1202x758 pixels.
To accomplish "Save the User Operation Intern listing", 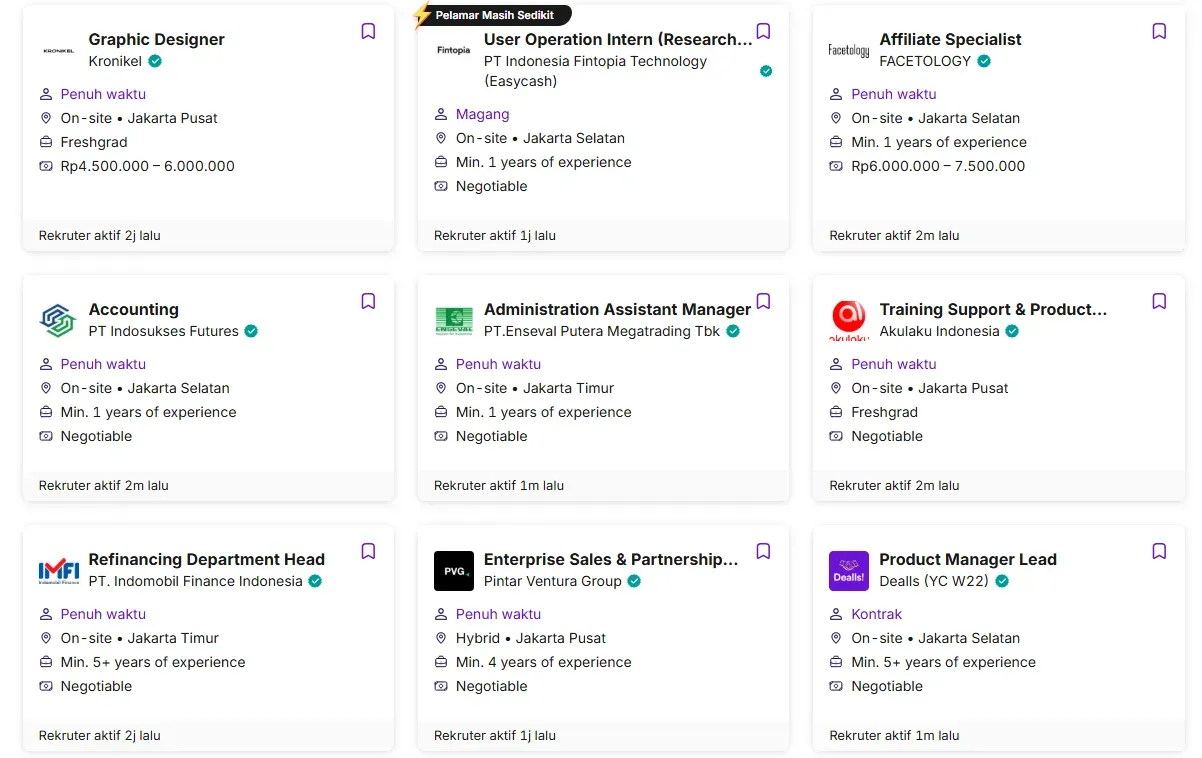I will pyautogui.click(x=763, y=32).
